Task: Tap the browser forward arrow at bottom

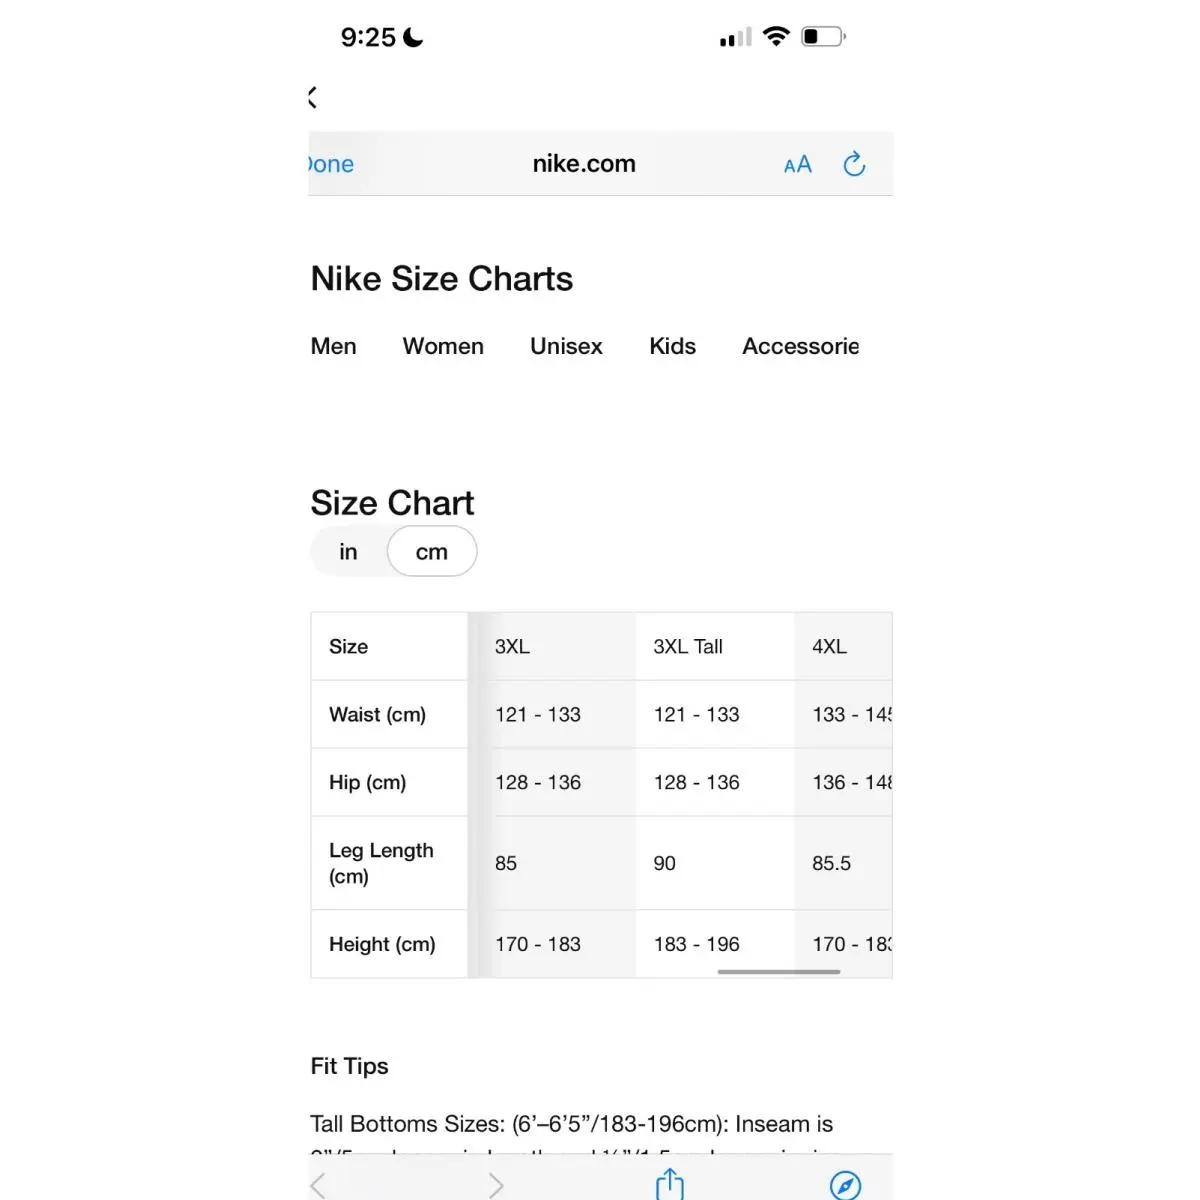Action: coord(495,1186)
